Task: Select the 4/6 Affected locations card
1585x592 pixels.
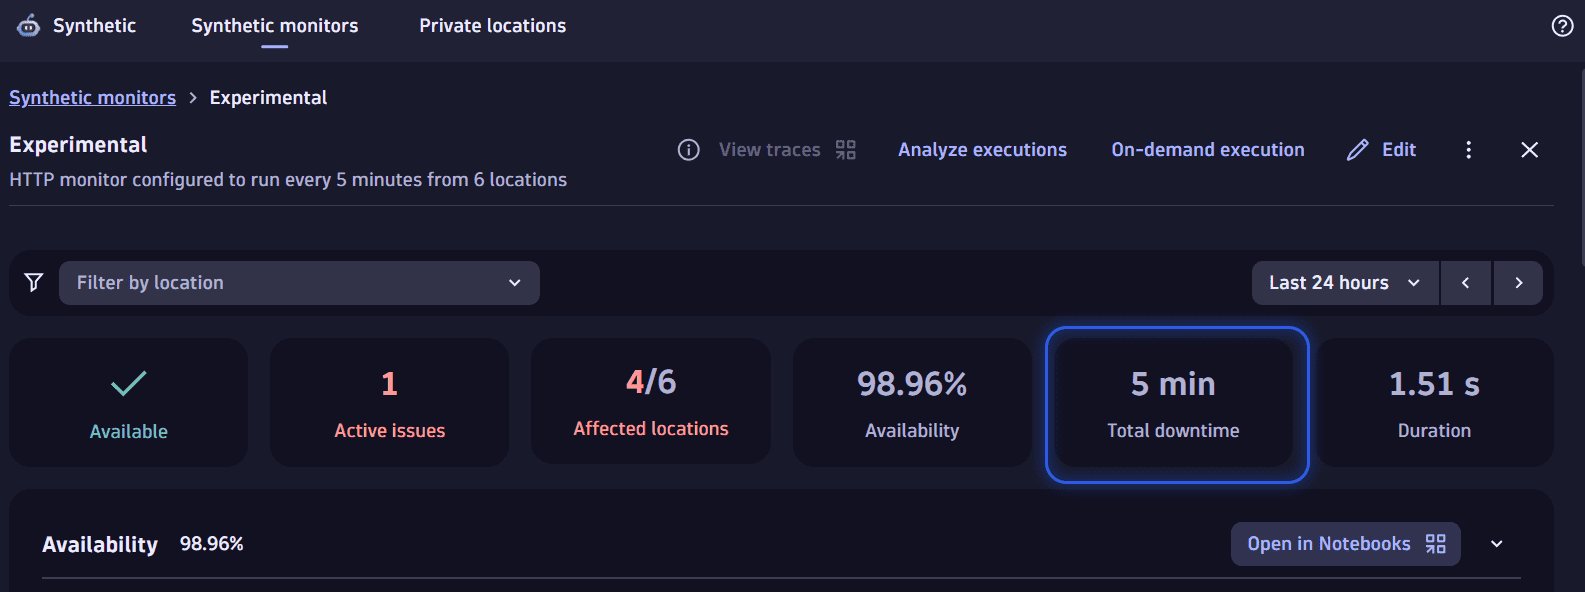Action: 651,401
